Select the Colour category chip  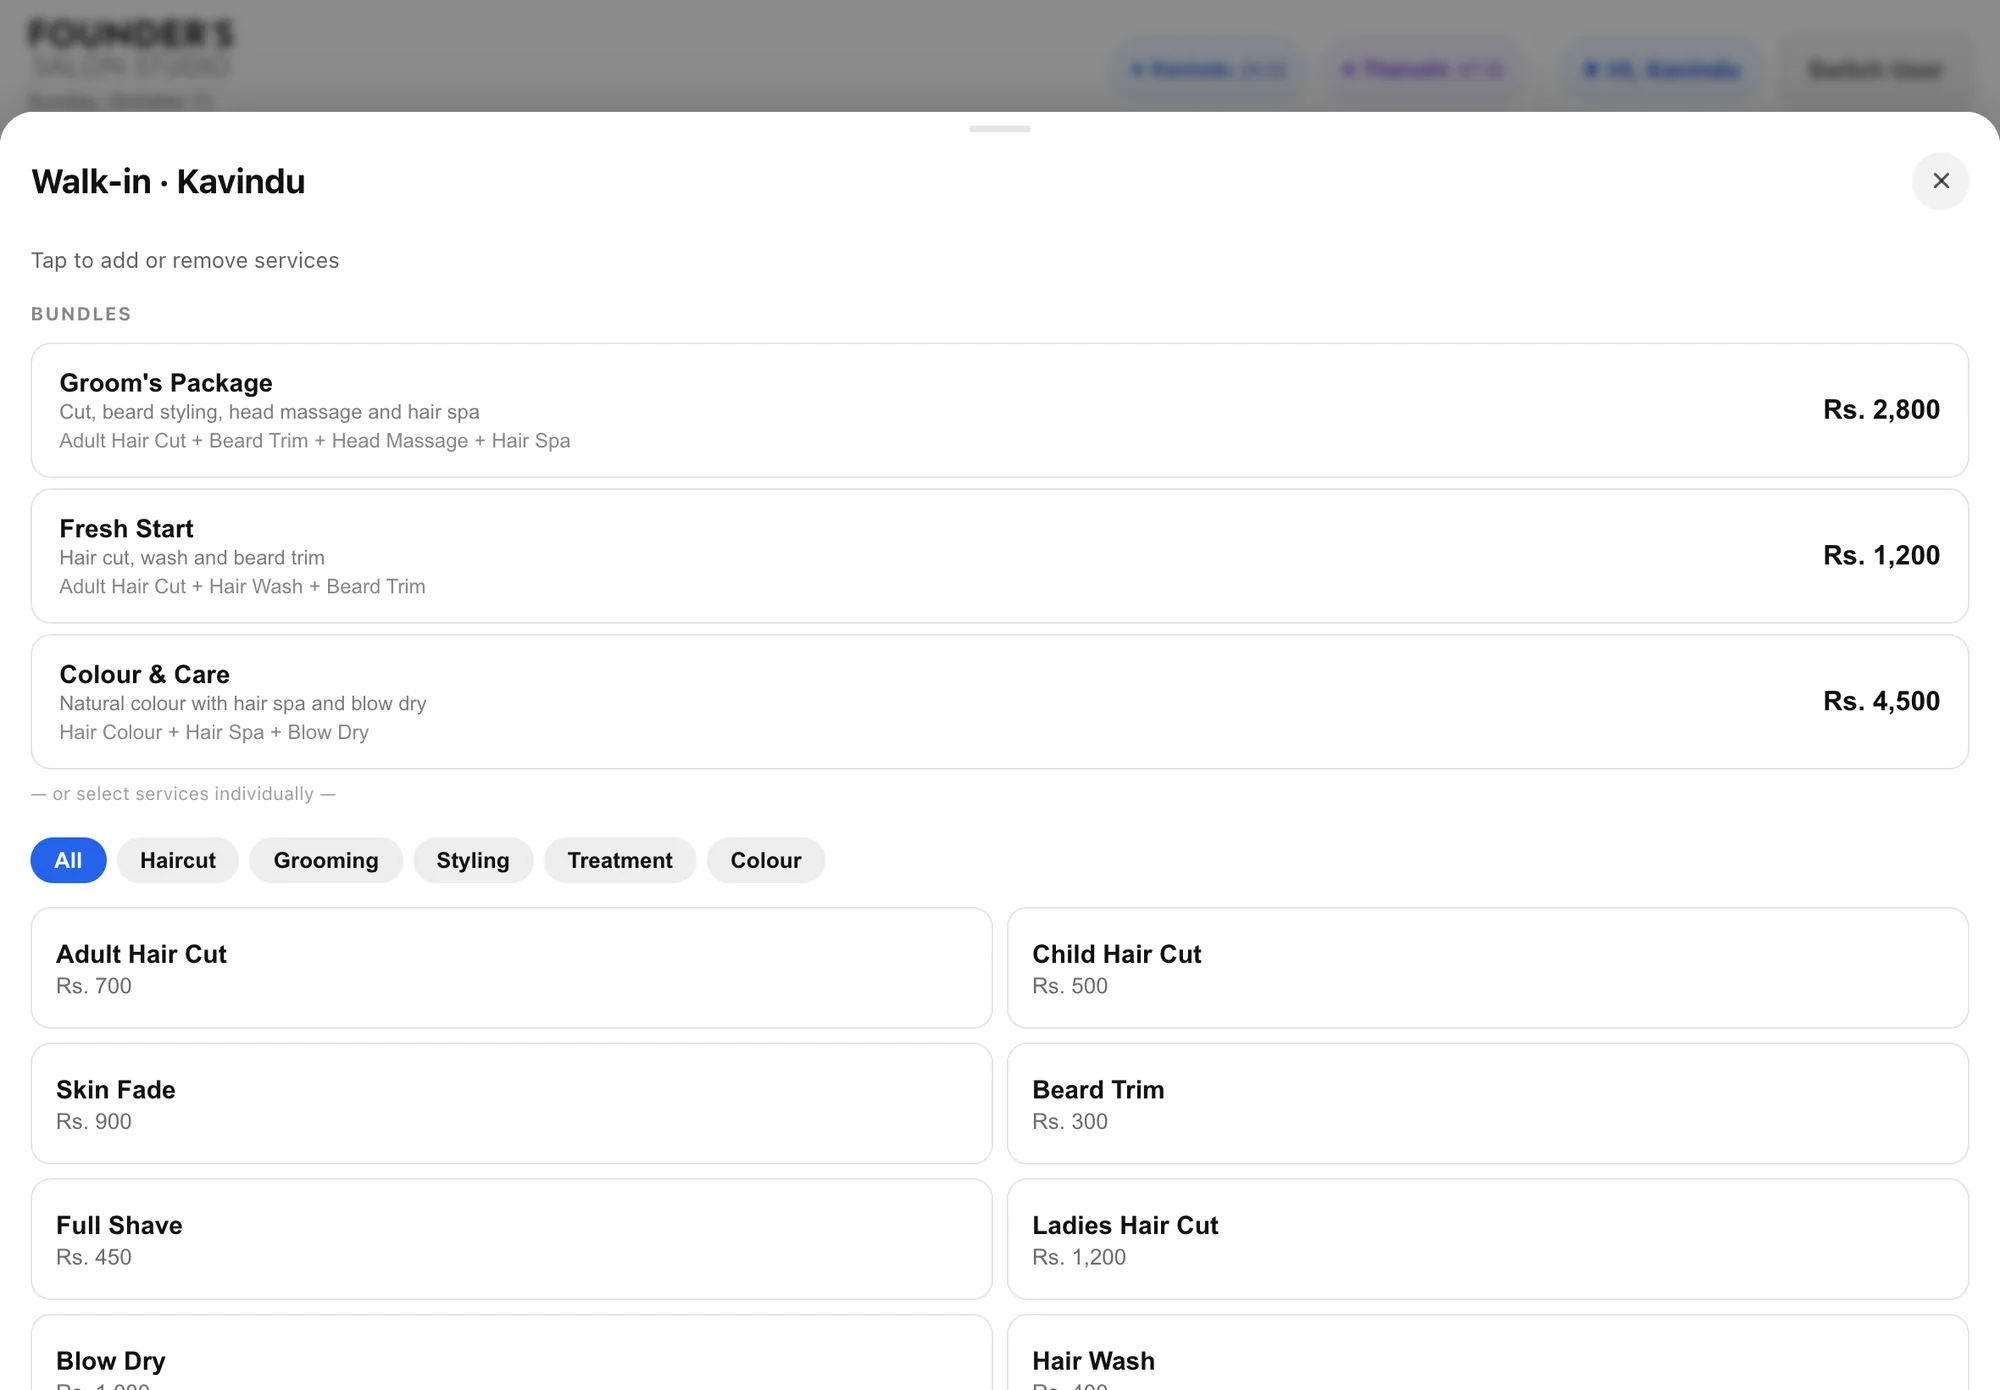tap(766, 860)
